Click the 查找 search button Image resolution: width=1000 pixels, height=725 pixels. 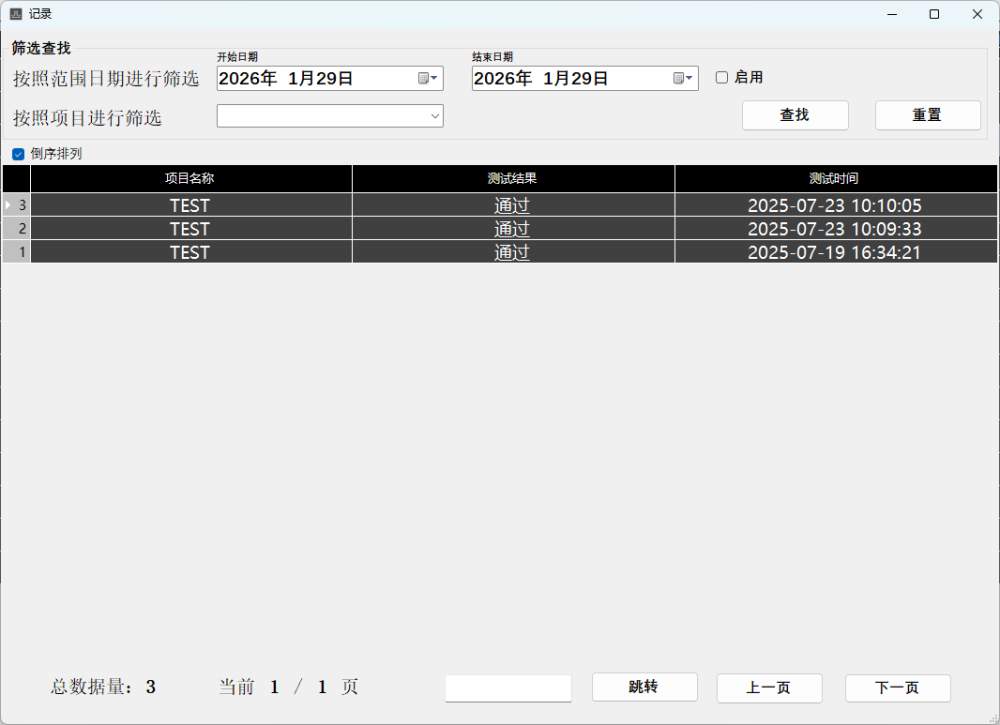click(795, 115)
